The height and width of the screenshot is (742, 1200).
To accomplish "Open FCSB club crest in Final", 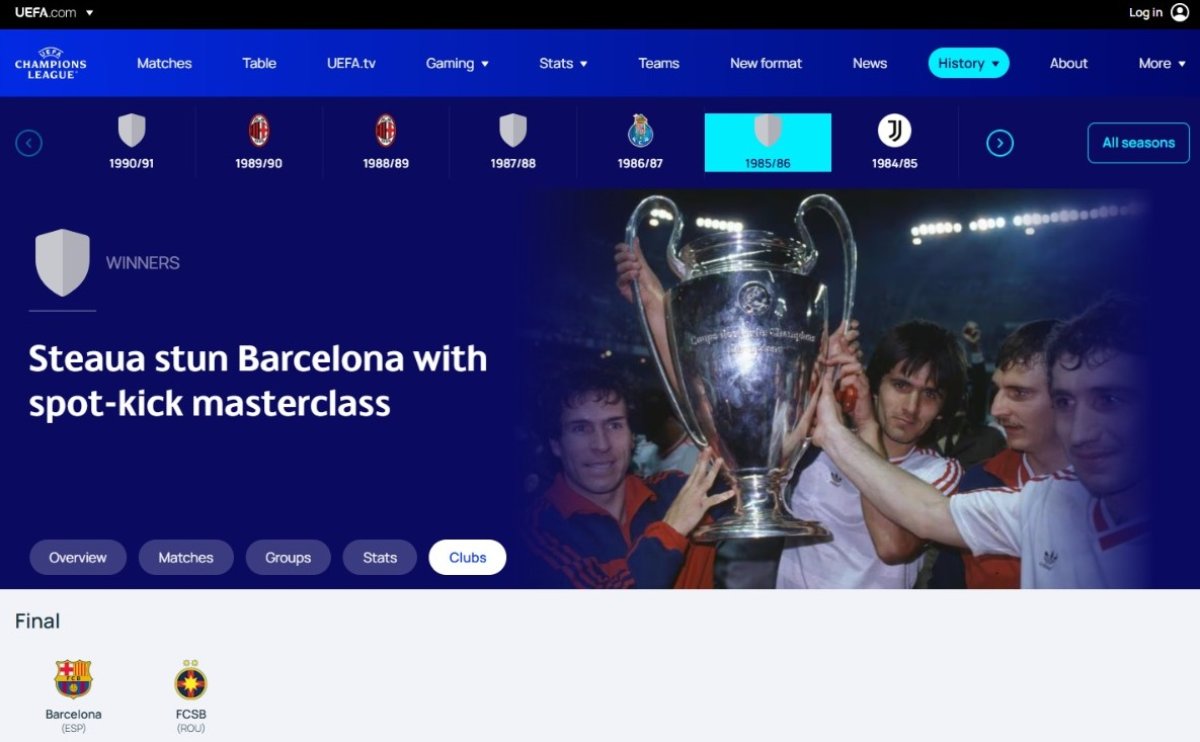I will pyautogui.click(x=191, y=679).
